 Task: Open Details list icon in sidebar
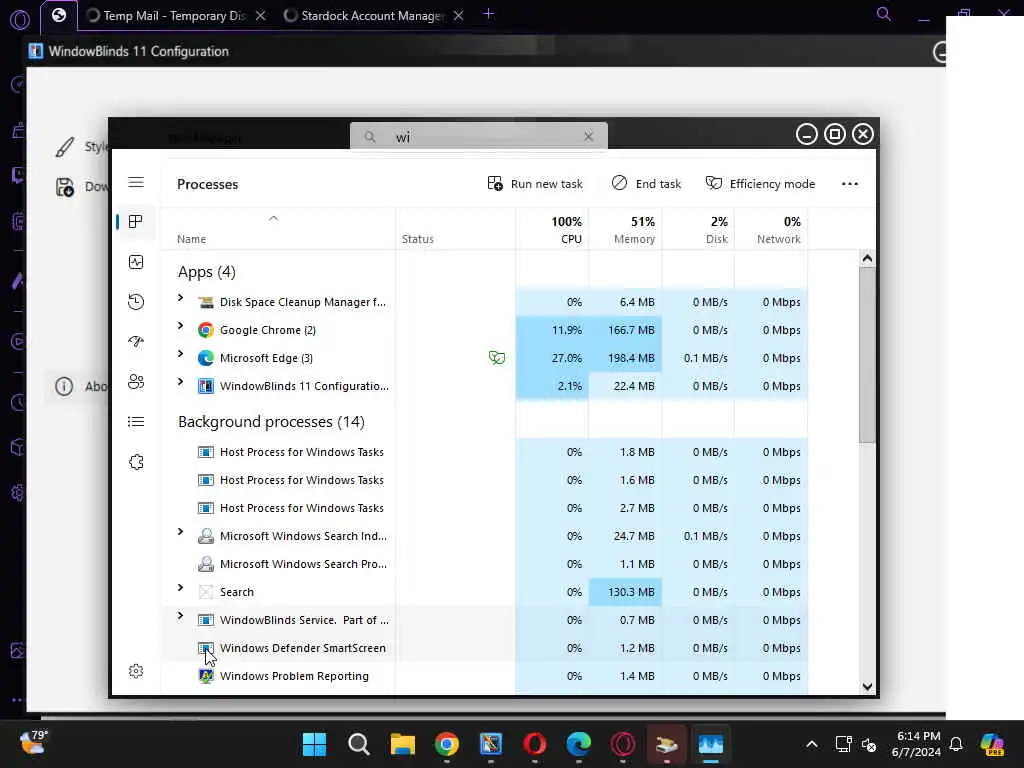[136, 422]
